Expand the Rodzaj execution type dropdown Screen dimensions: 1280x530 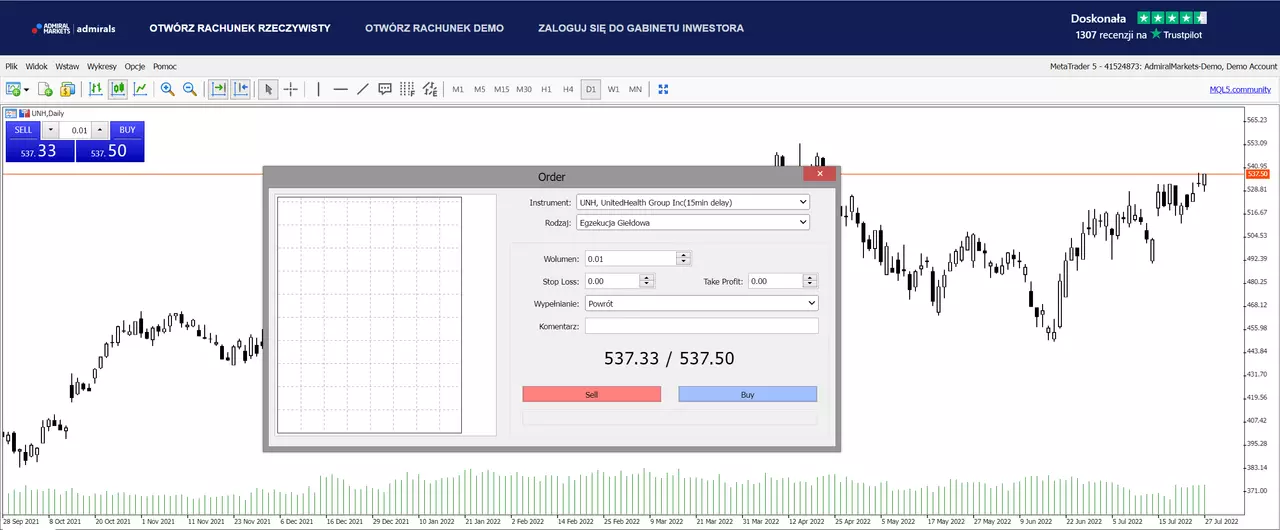pos(693,223)
